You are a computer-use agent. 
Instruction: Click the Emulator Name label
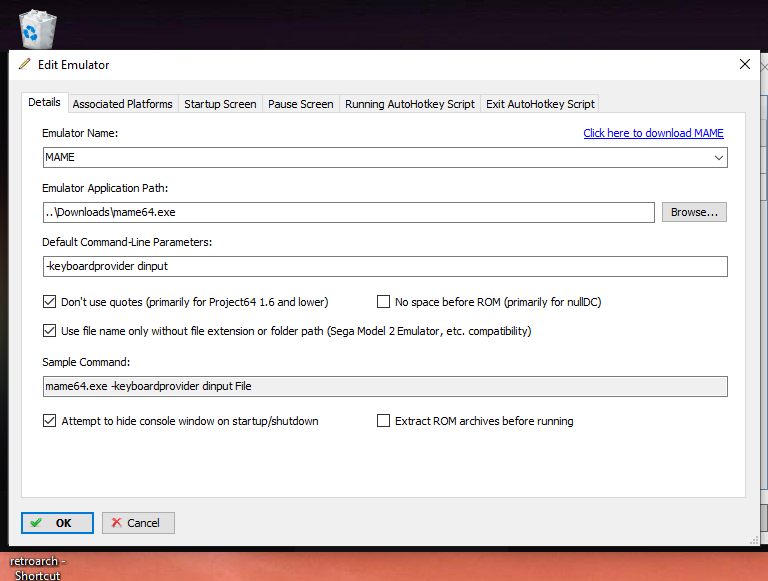pos(80,133)
